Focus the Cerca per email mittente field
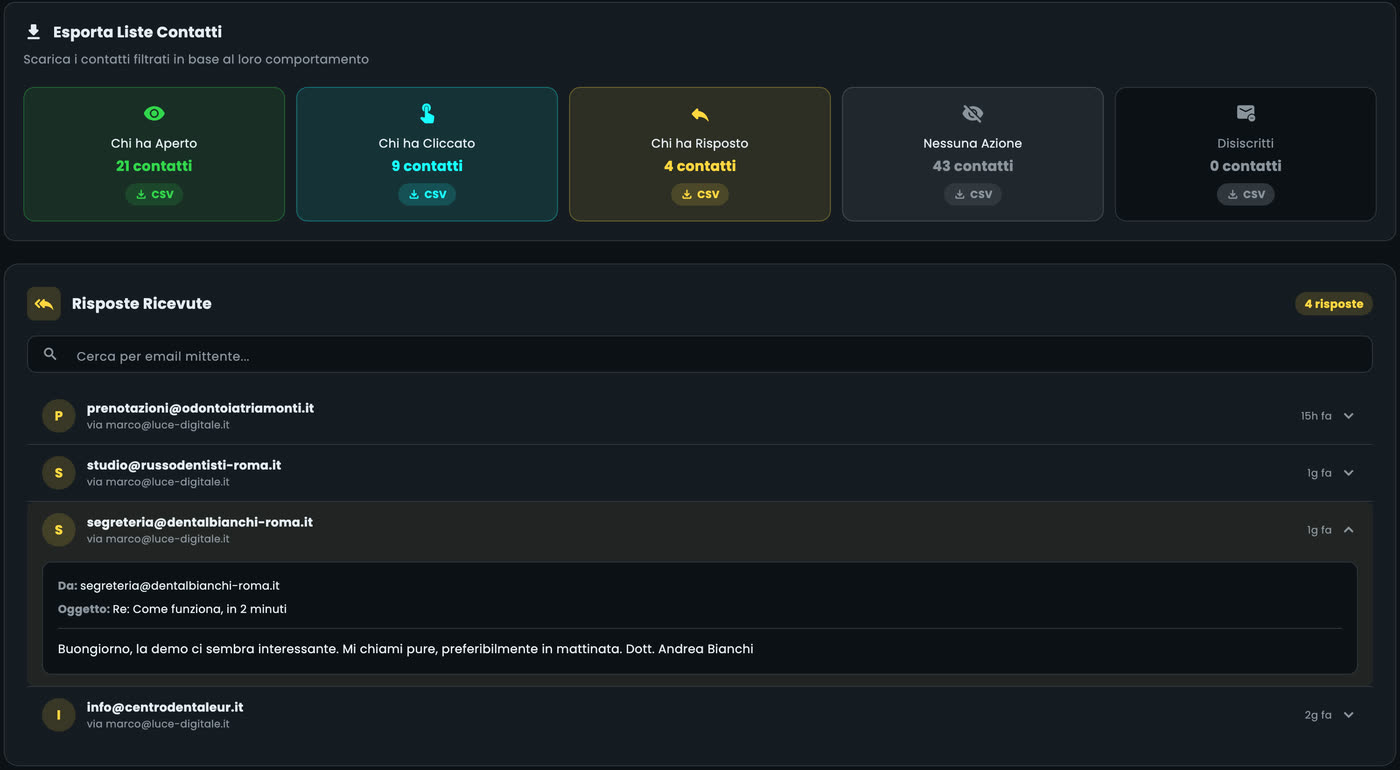 point(700,355)
